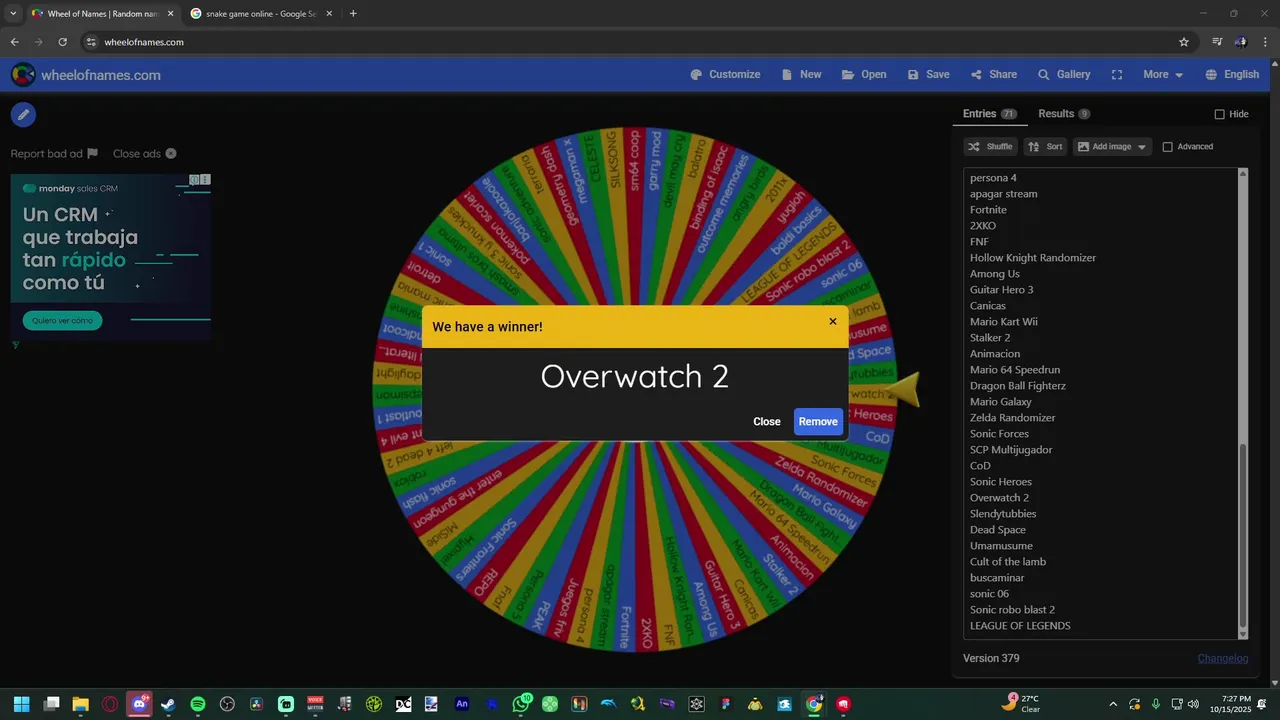Click 'Slendytubbies' entry text
The image size is (1280, 720).
tap(1003, 514)
